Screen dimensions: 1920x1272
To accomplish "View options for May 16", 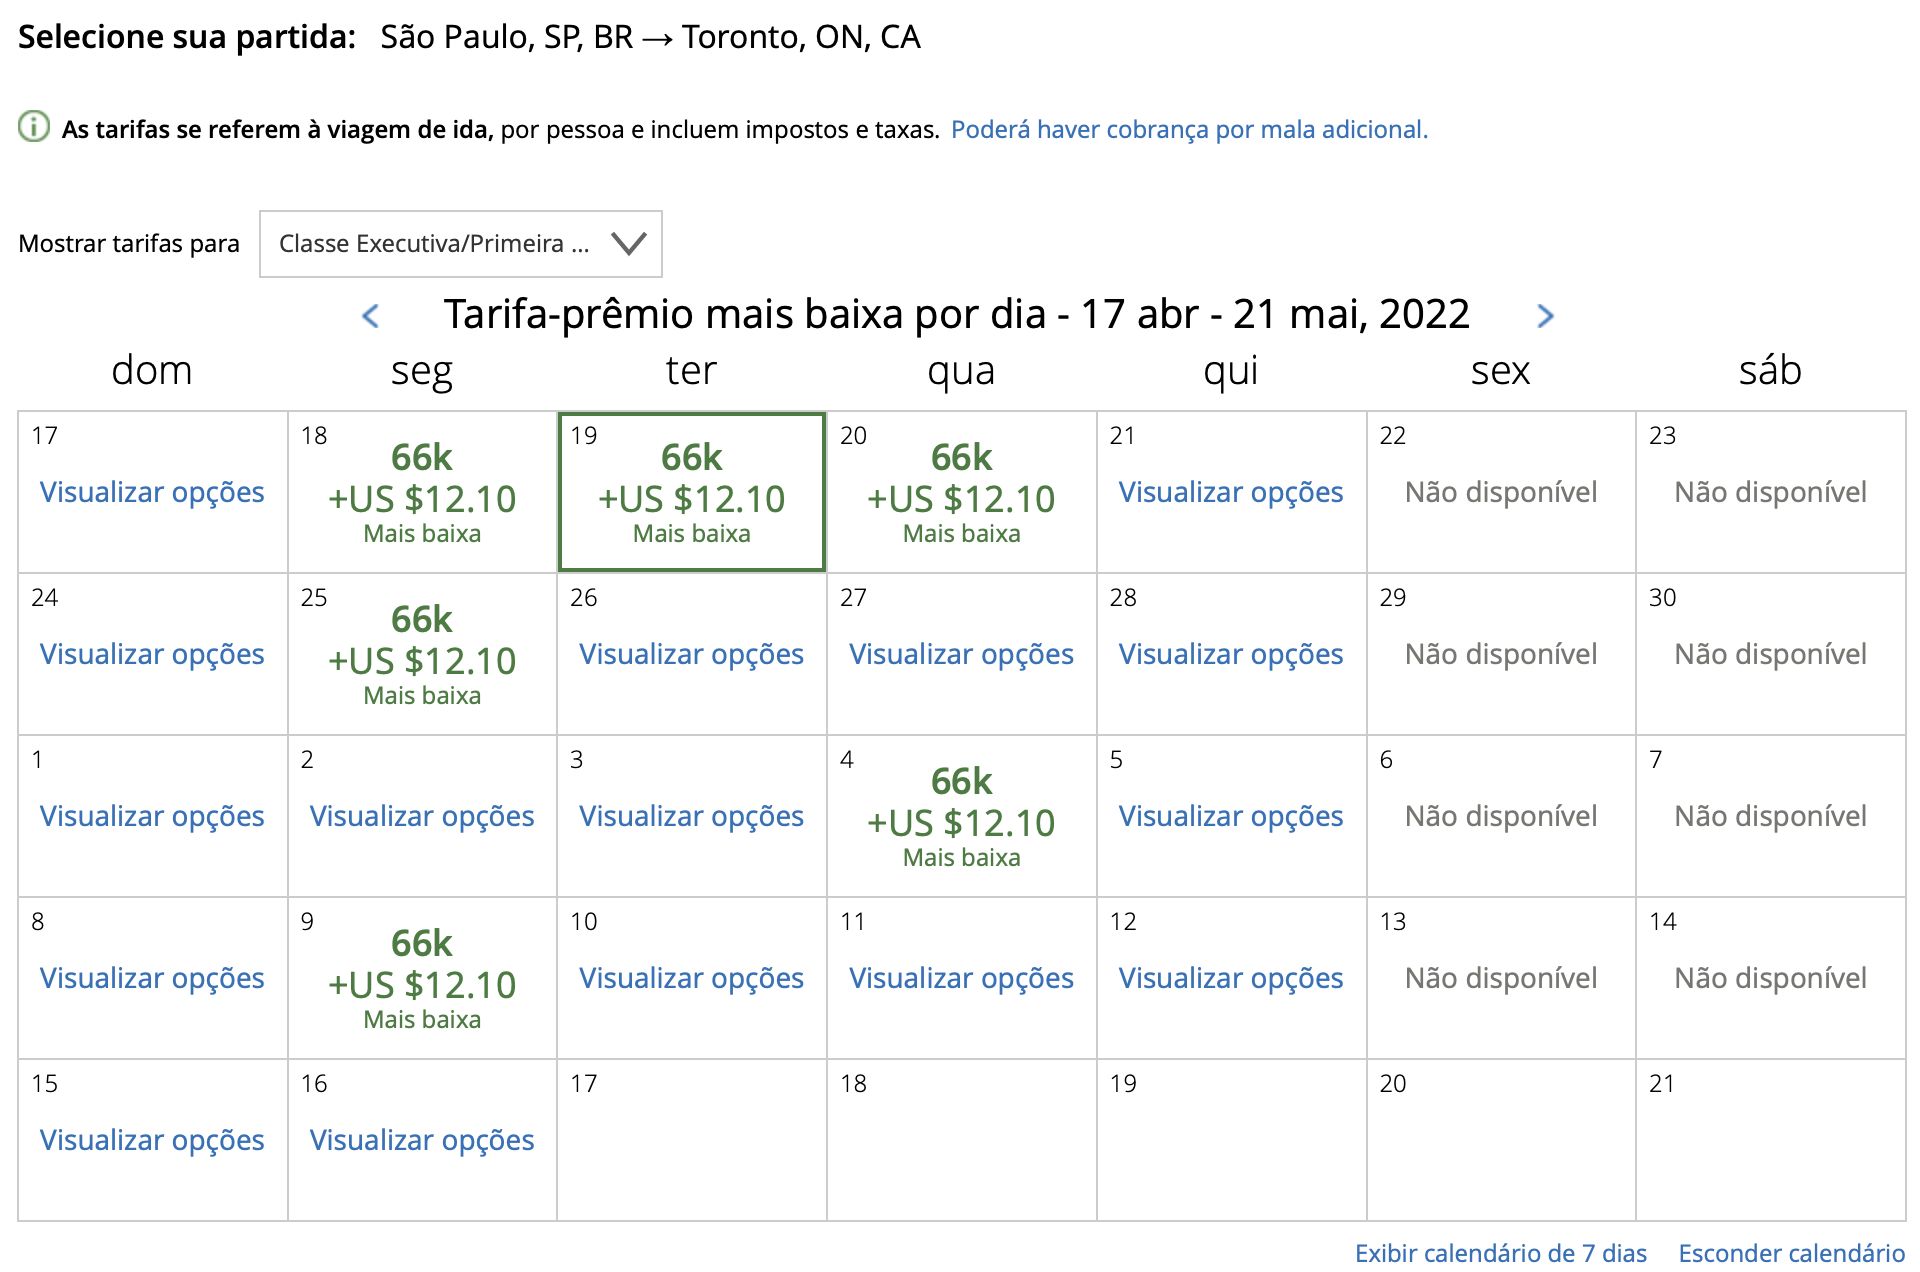I will (422, 1140).
